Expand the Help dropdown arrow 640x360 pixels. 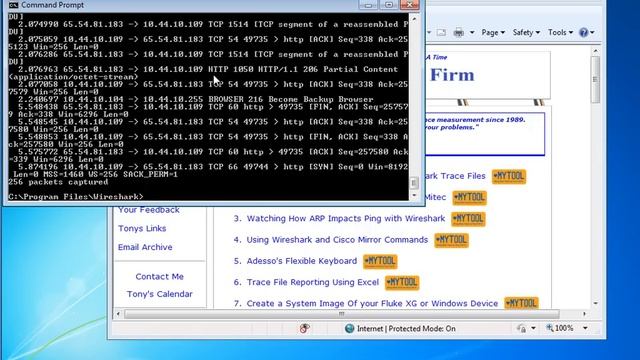tap(592, 32)
